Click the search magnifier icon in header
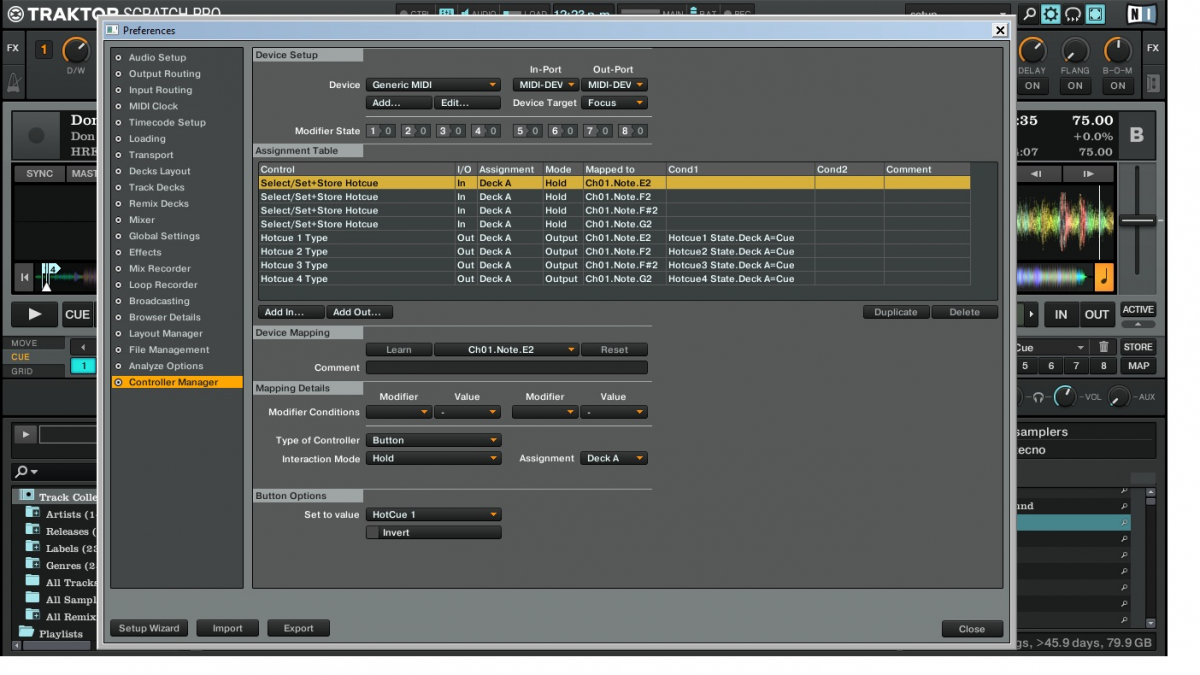 pyautogui.click(x=1029, y=14)
